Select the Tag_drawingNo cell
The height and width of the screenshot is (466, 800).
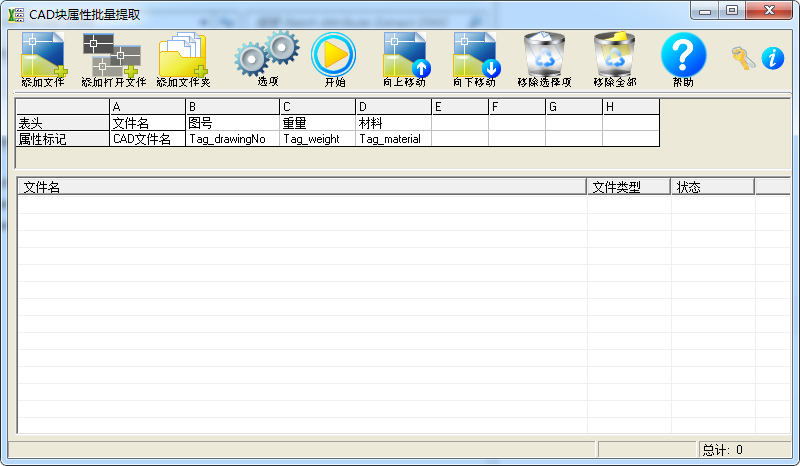coord(232,140)
